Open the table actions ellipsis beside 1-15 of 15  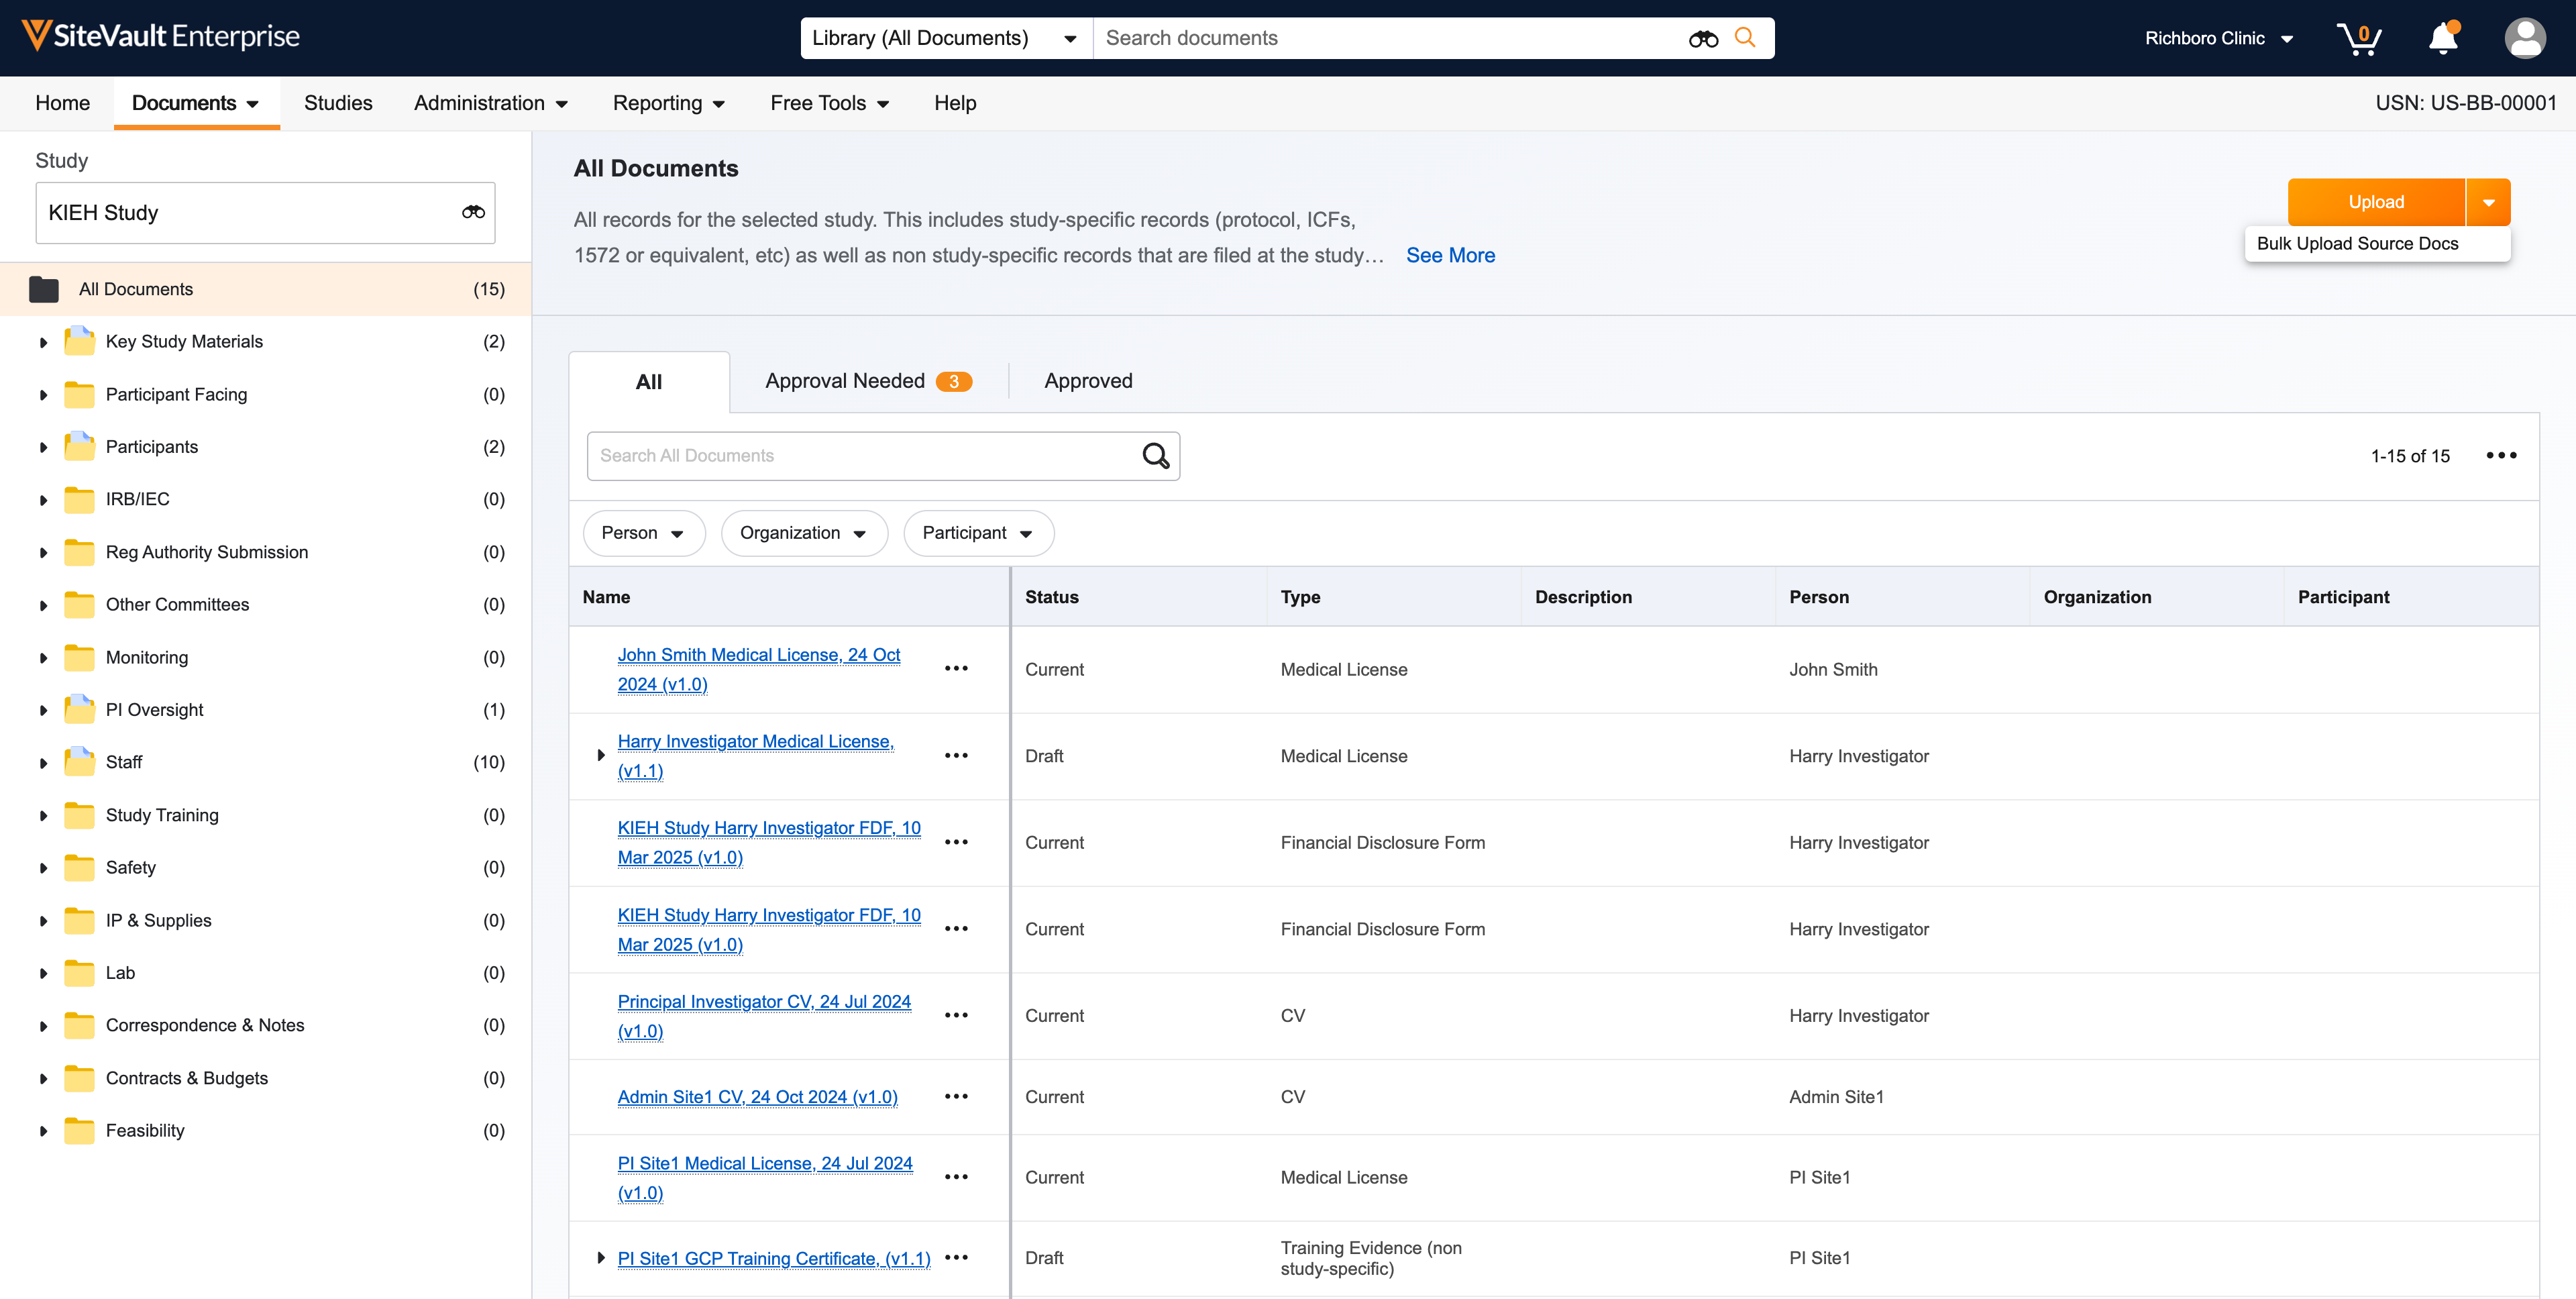(x=2501, y=455)
